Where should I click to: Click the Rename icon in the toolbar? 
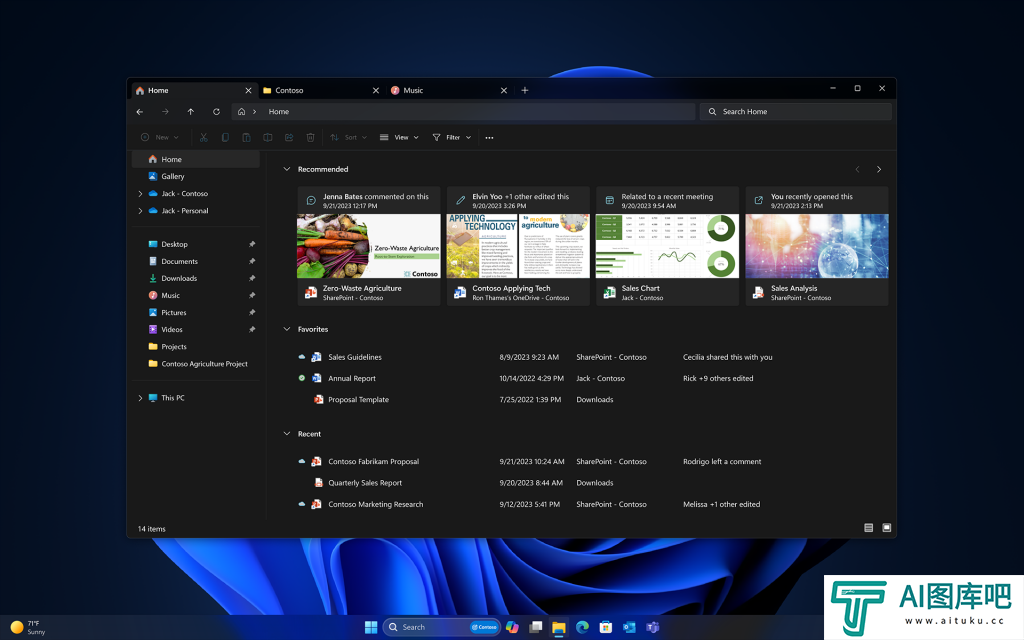(268, 137)
